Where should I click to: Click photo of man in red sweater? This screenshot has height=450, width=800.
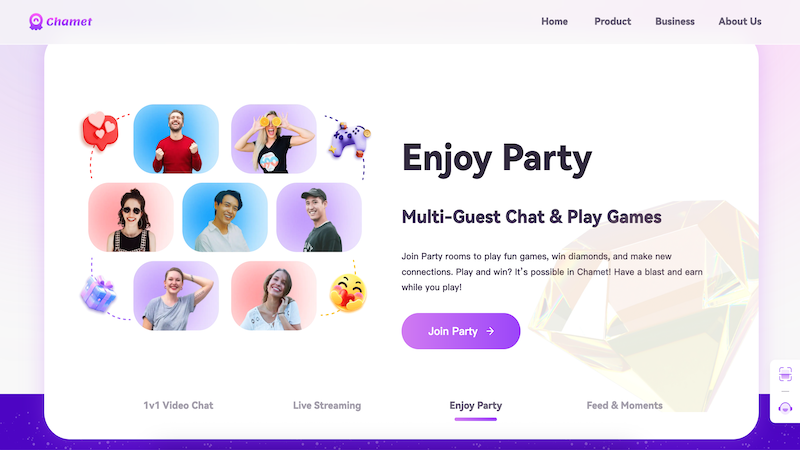pos(176,139)
